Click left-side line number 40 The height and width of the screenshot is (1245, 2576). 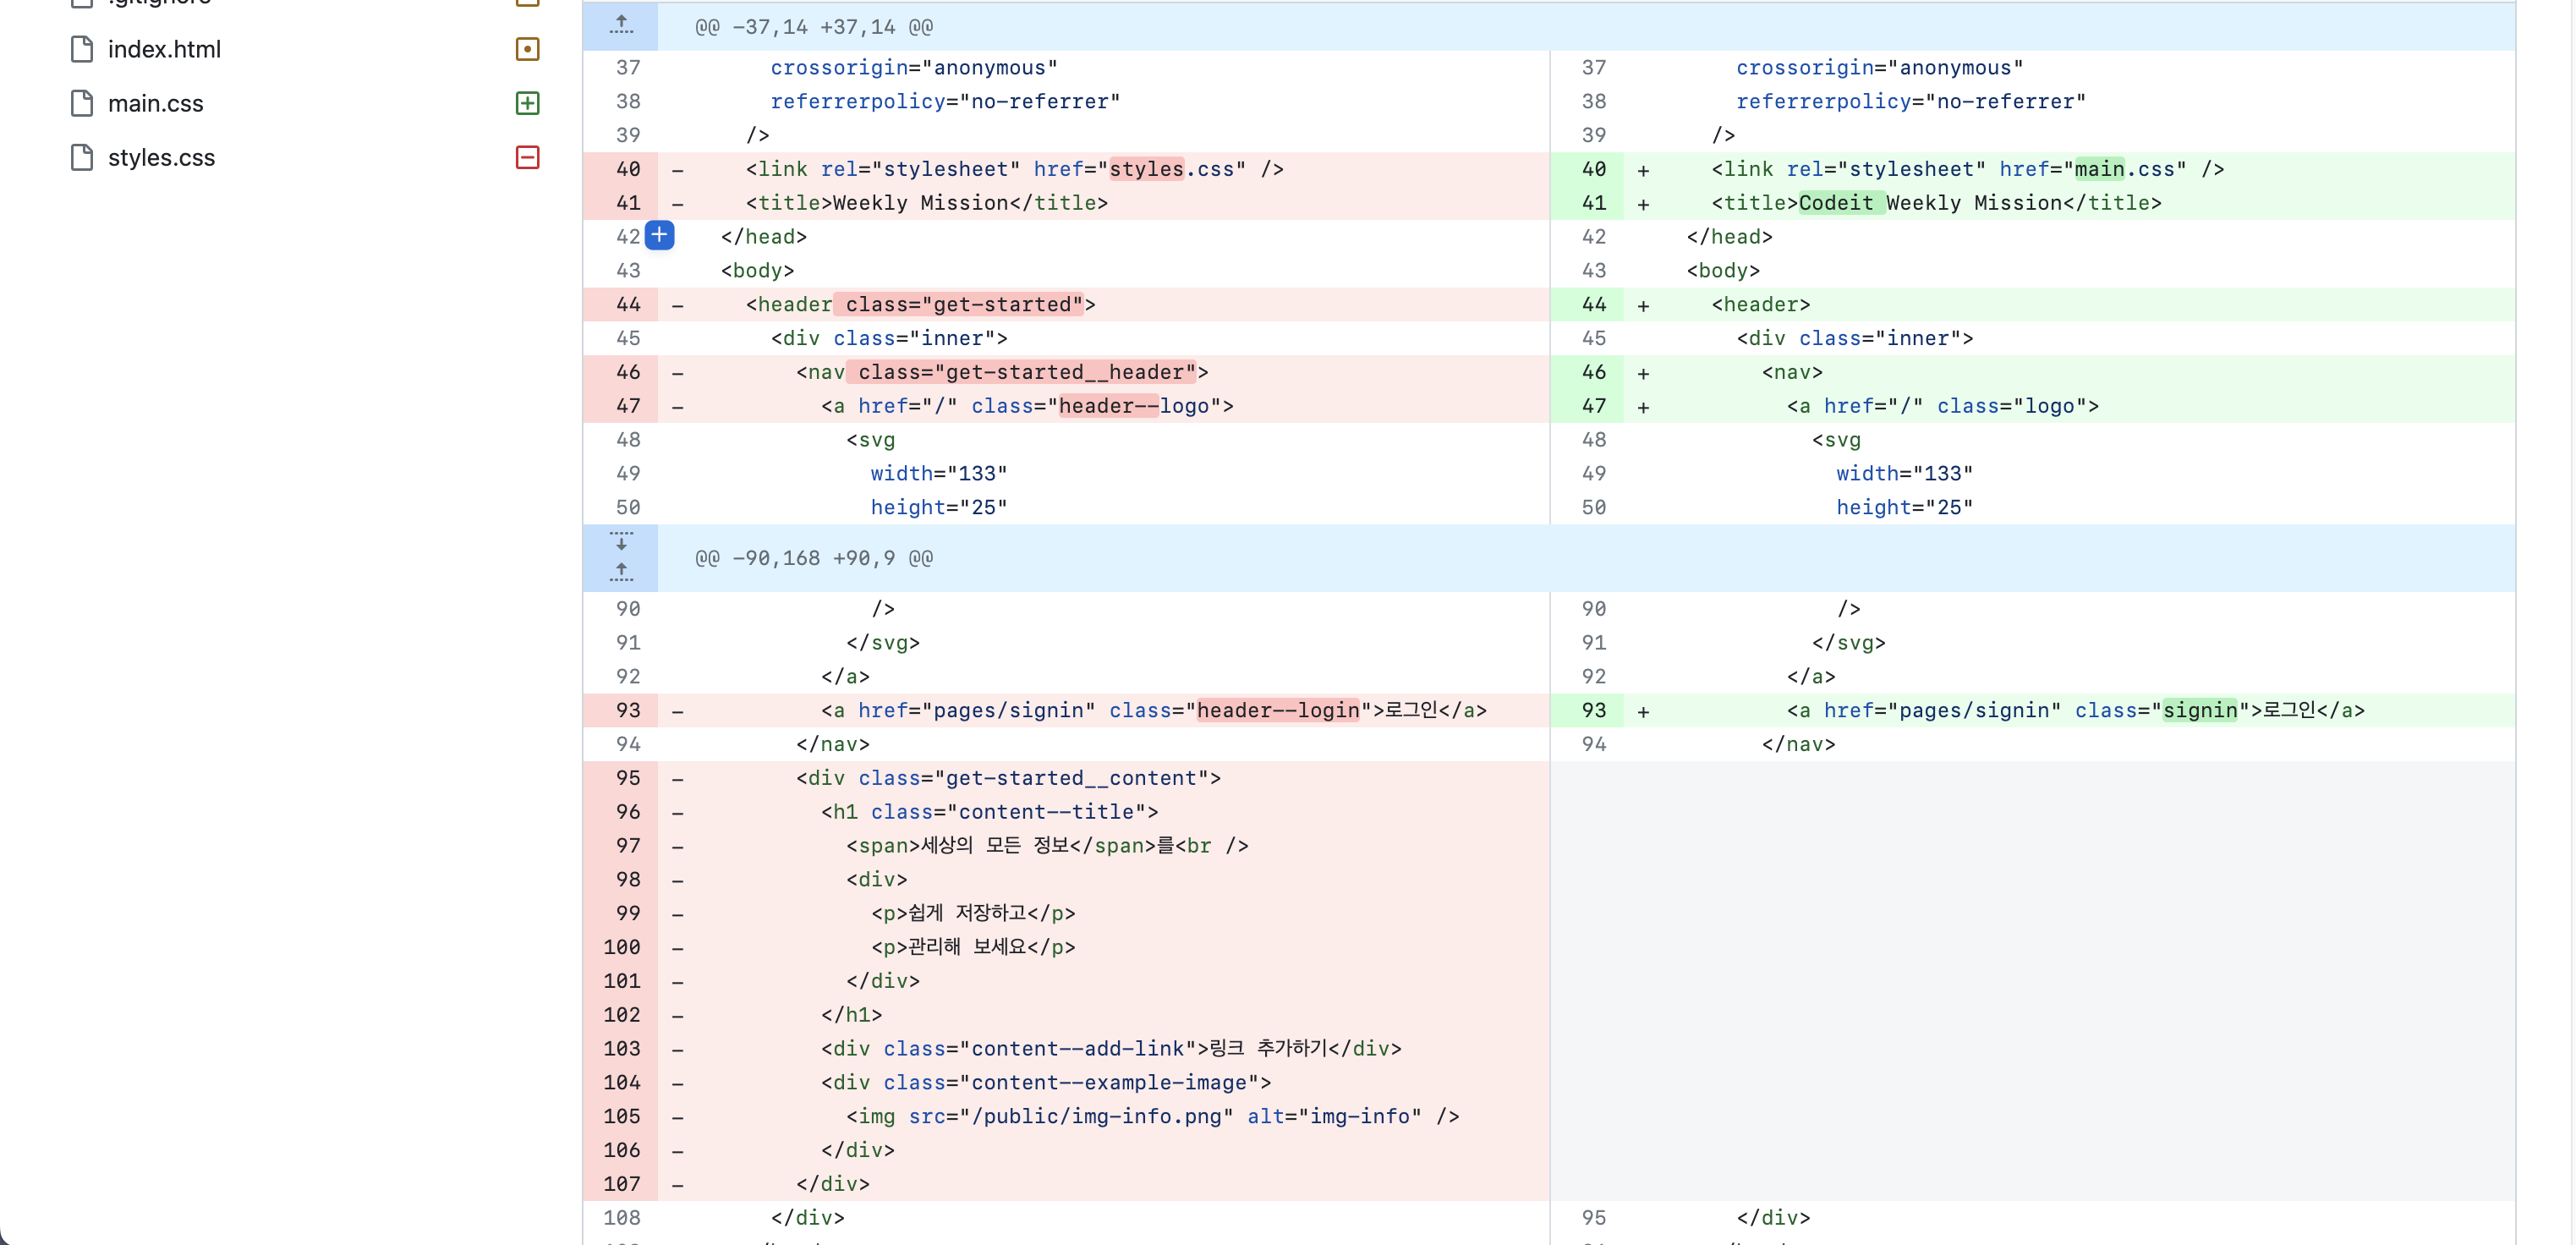[x=628, y=169]
